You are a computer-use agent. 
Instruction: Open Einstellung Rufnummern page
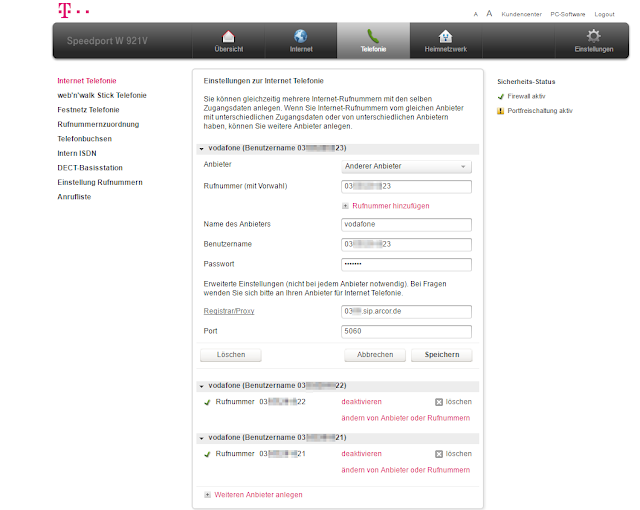tap(100, 182)
